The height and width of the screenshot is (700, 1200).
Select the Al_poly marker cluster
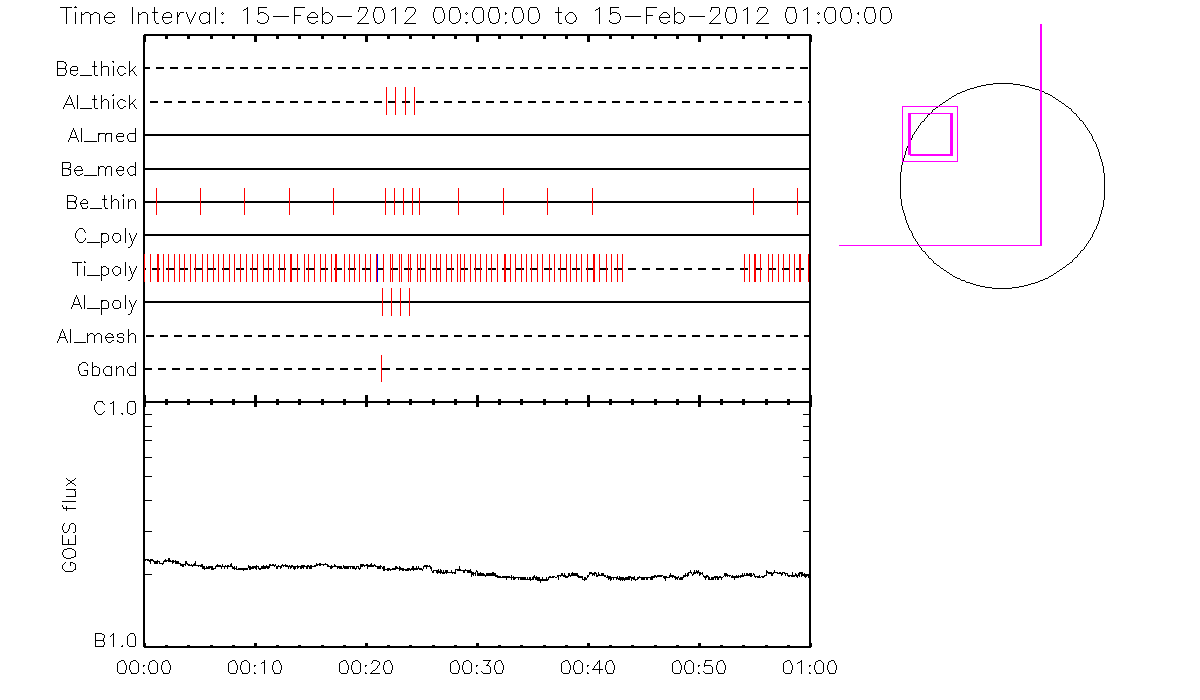[x=396, y=302]
